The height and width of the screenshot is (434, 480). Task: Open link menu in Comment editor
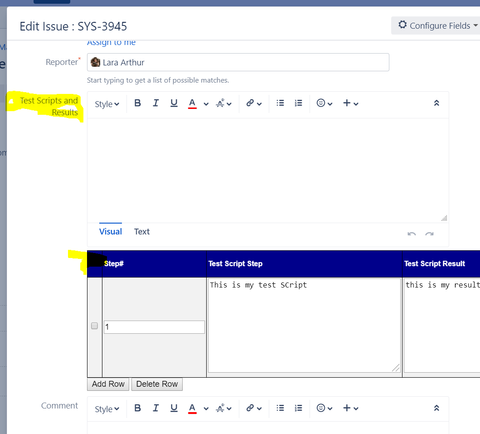coord(254,408)
